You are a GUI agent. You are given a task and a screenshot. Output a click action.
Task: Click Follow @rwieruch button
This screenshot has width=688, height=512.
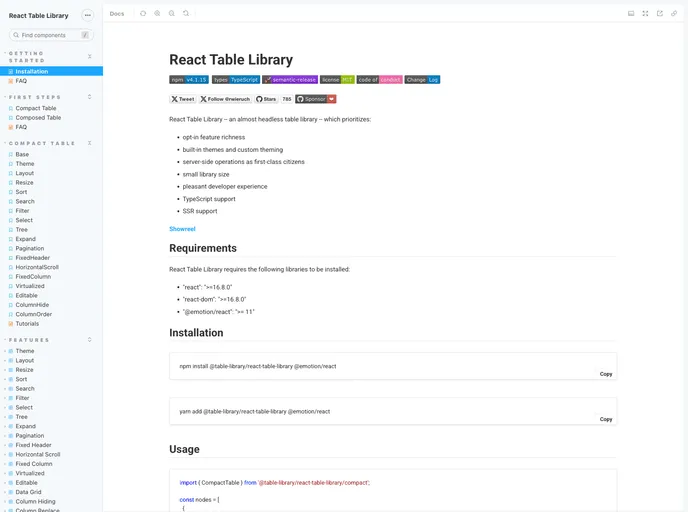click(x=225, y=99)
